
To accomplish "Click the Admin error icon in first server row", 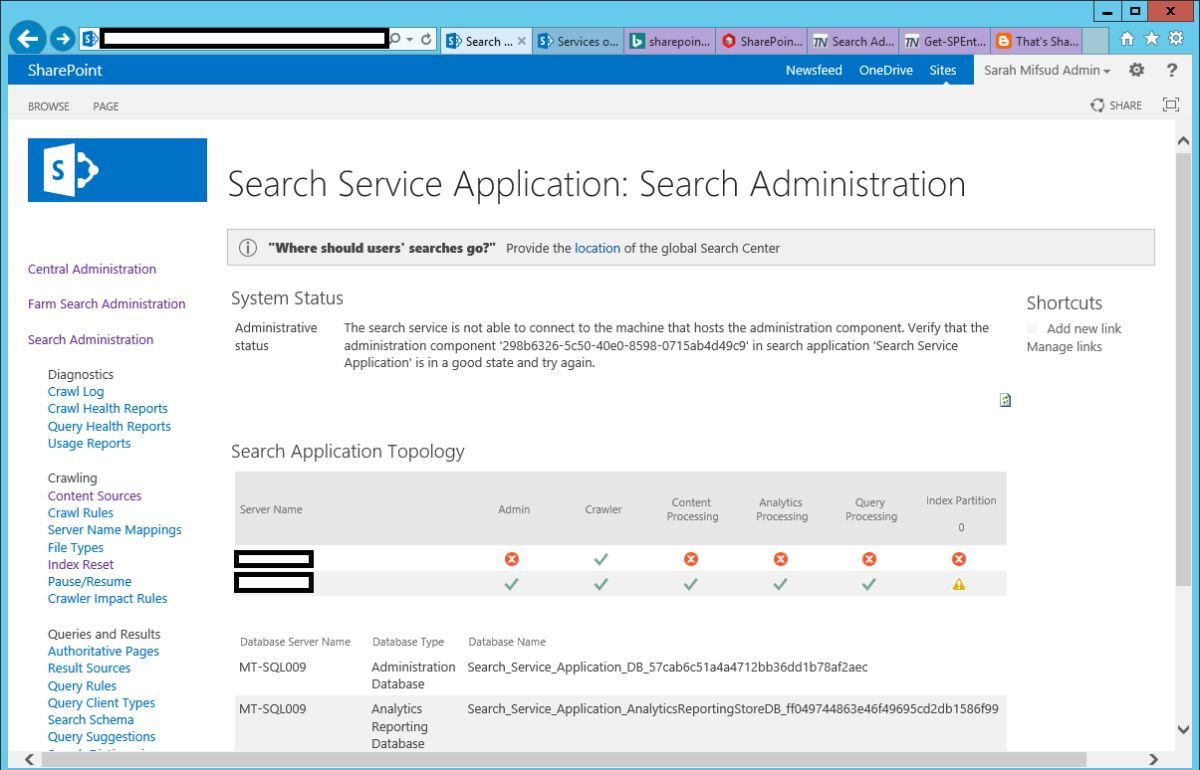I will click(x=512, y=559).
